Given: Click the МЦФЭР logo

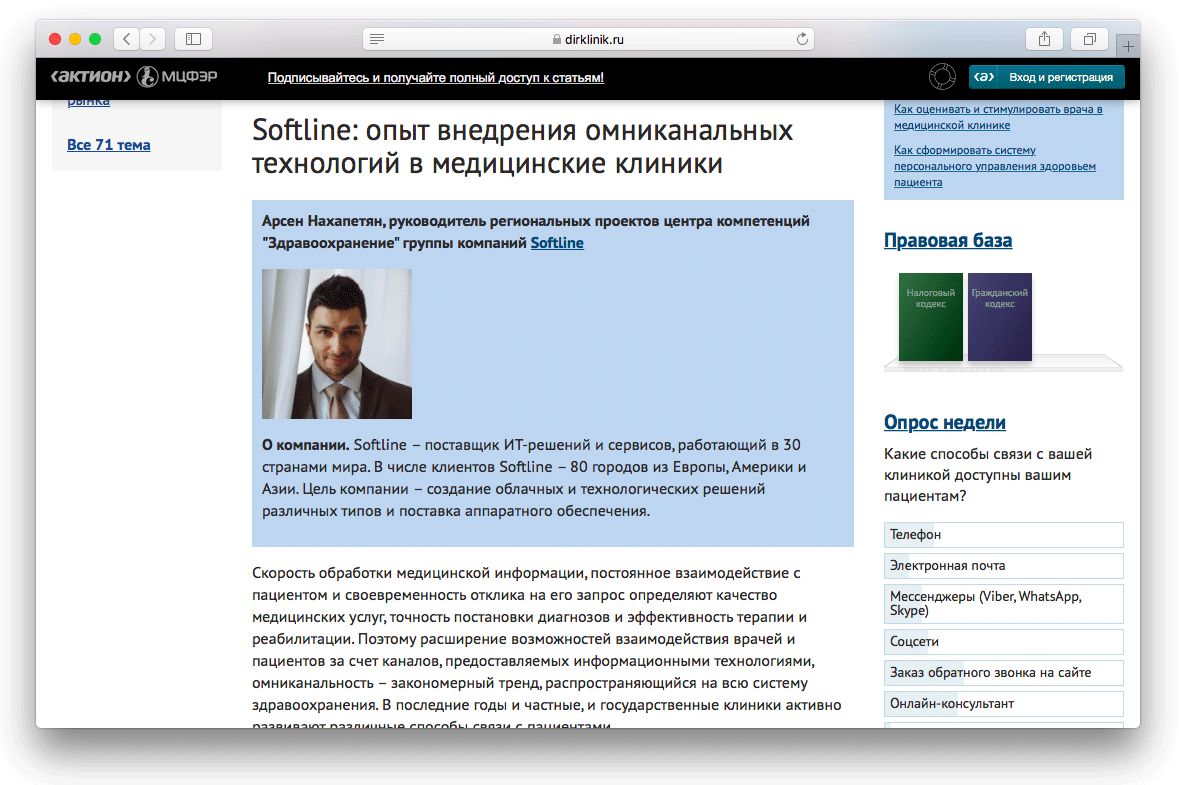Looking at the screenshot, I should pos(177,77).
